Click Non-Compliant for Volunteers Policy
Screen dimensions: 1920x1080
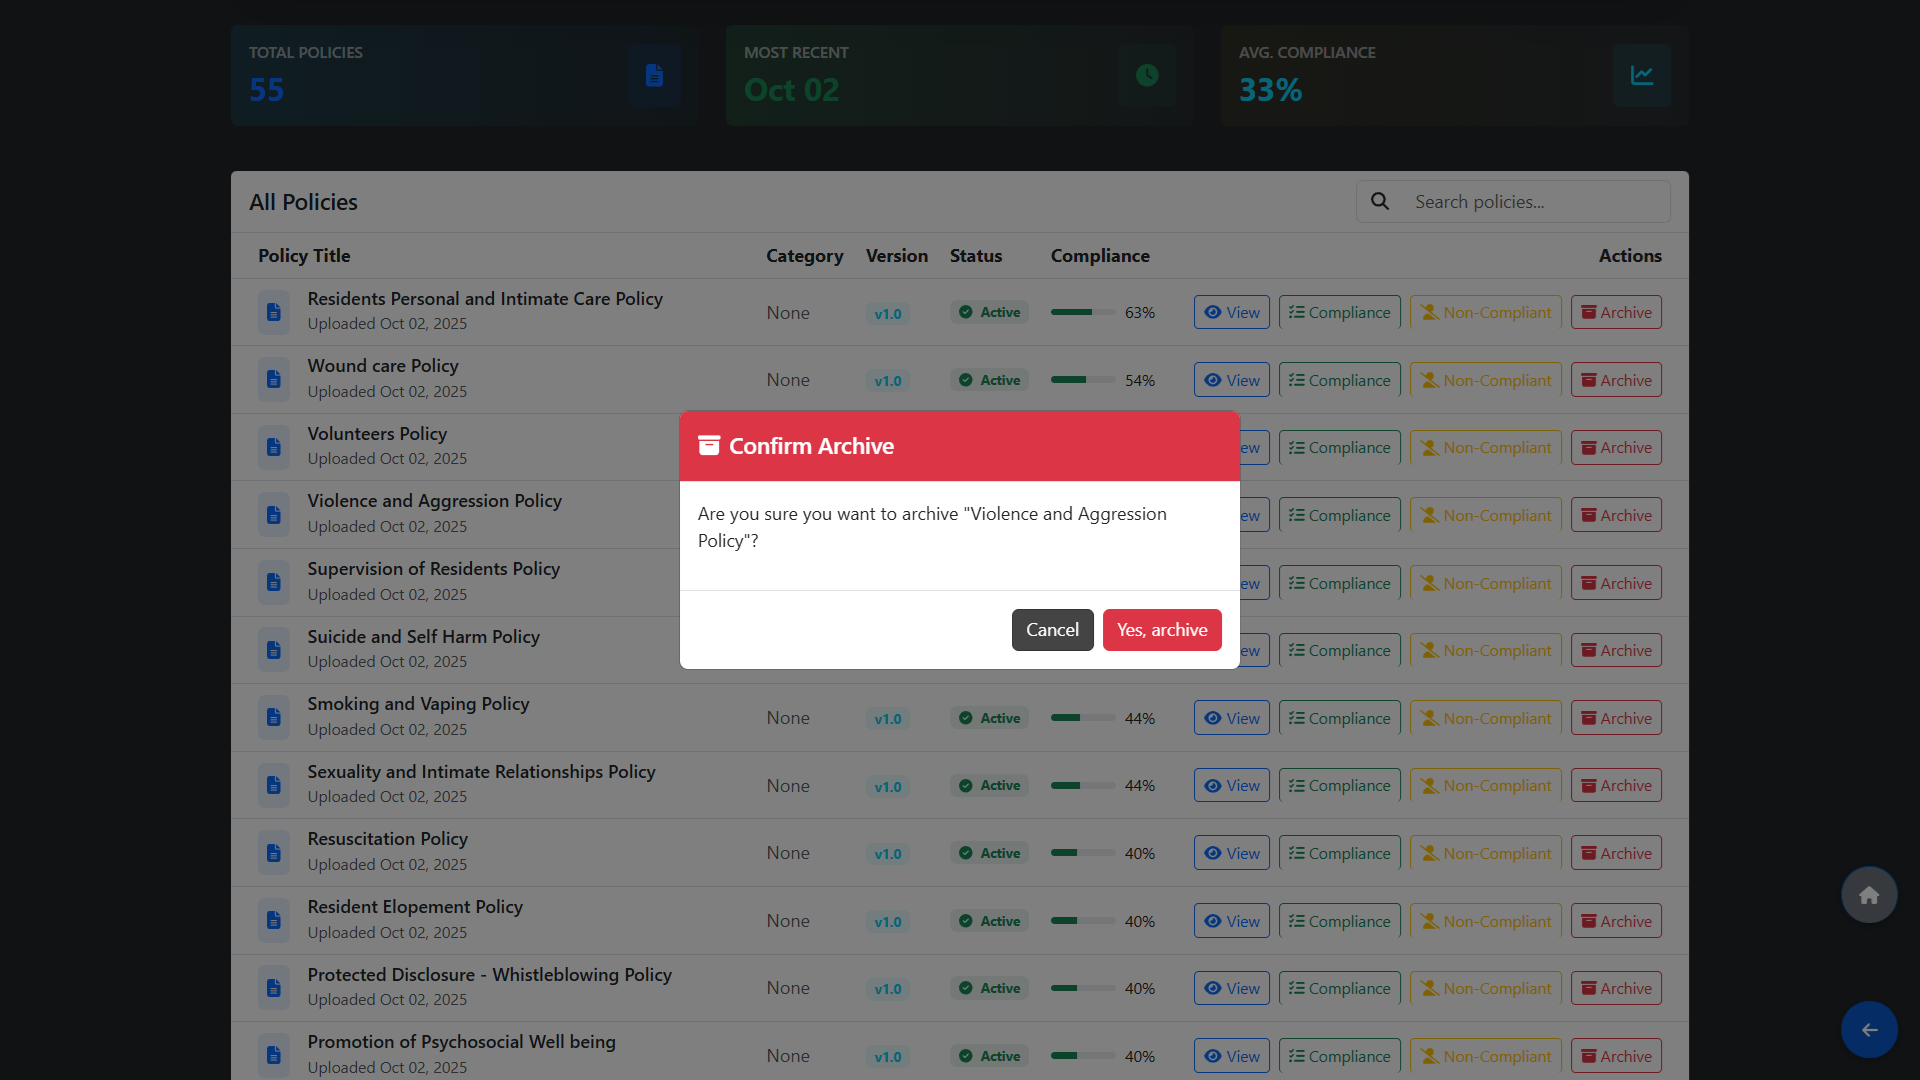1486,447
